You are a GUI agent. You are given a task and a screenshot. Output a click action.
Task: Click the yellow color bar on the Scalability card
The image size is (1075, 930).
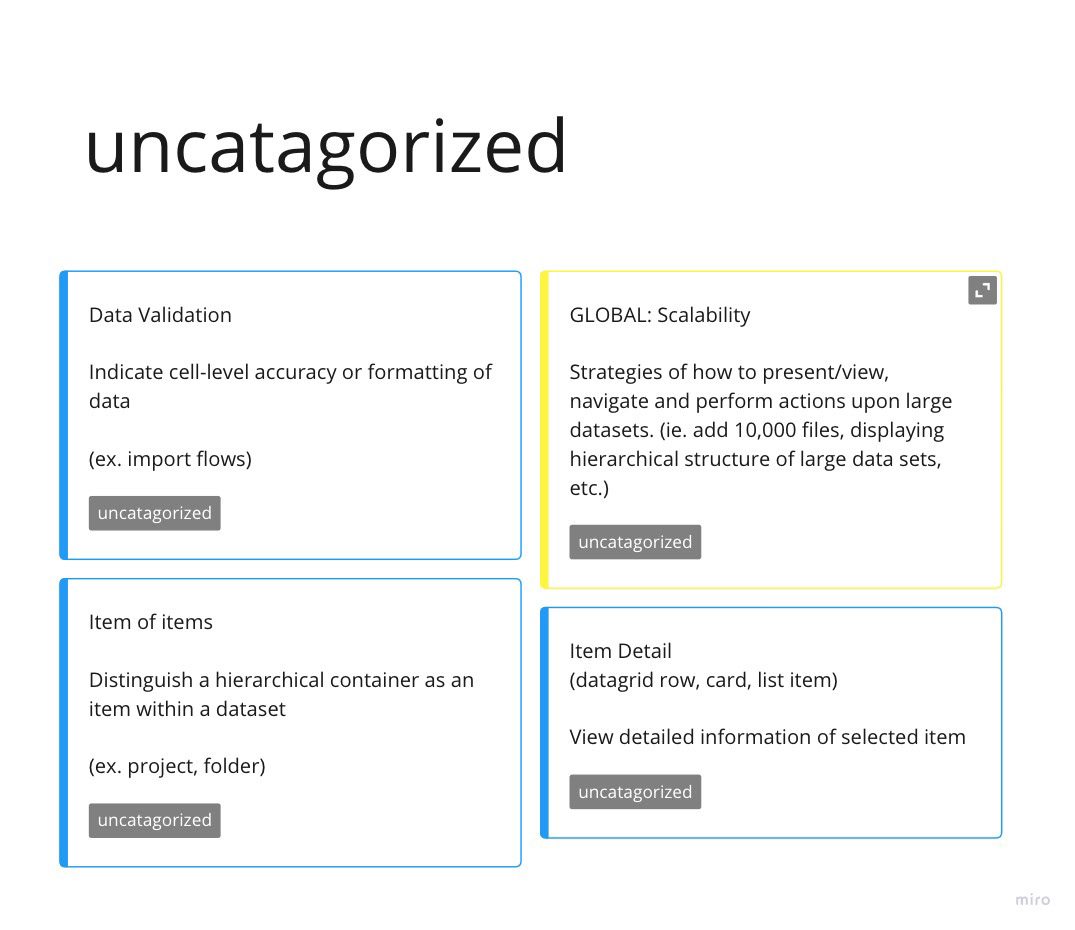tap(544, 430)
